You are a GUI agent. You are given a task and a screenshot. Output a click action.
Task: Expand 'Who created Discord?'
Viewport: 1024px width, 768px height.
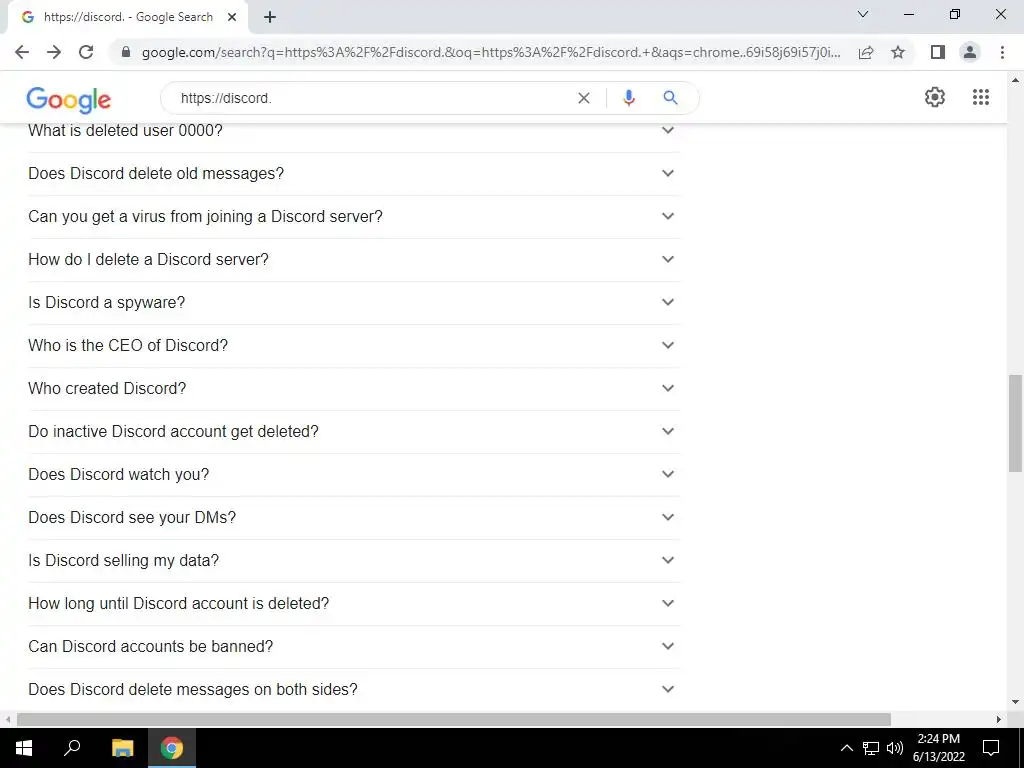[353, 389]
